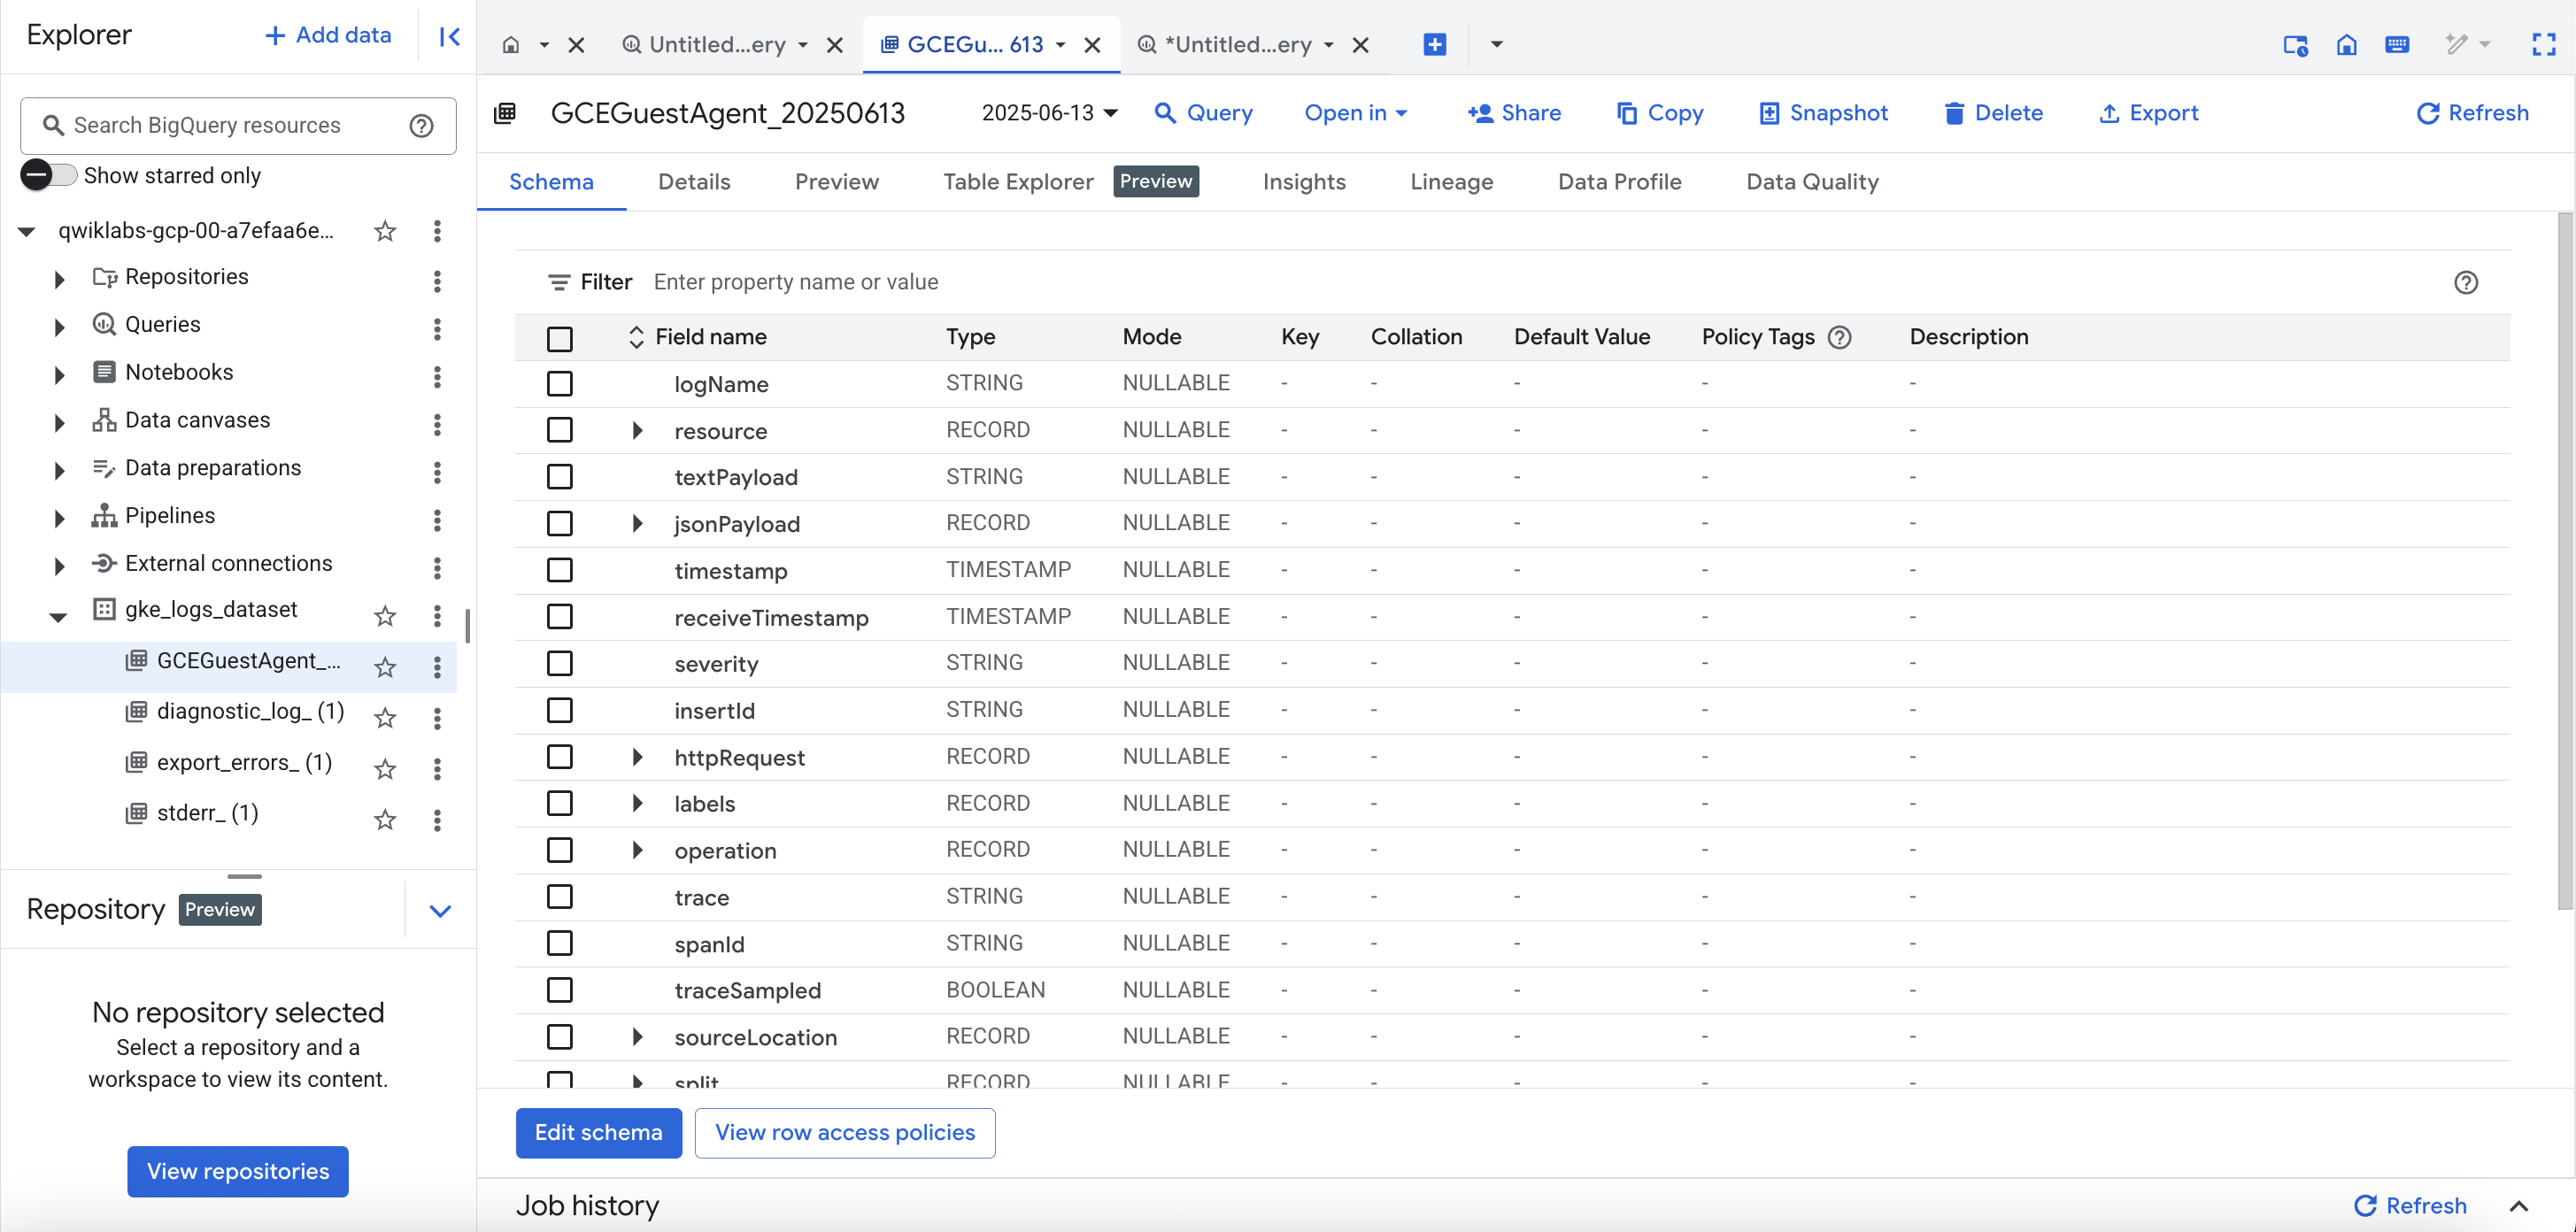Open the Data Profile tab
Viewport: 2576px width, 1232px height.
pos(1619,182)
